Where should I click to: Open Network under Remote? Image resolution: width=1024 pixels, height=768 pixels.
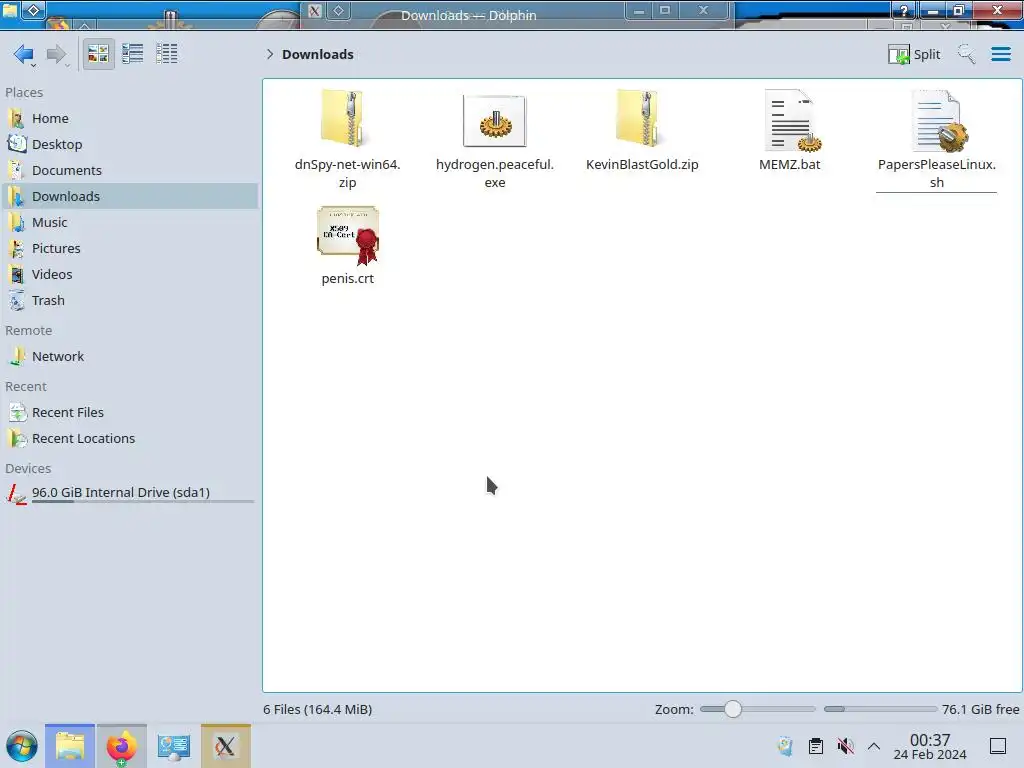[129, 357]
